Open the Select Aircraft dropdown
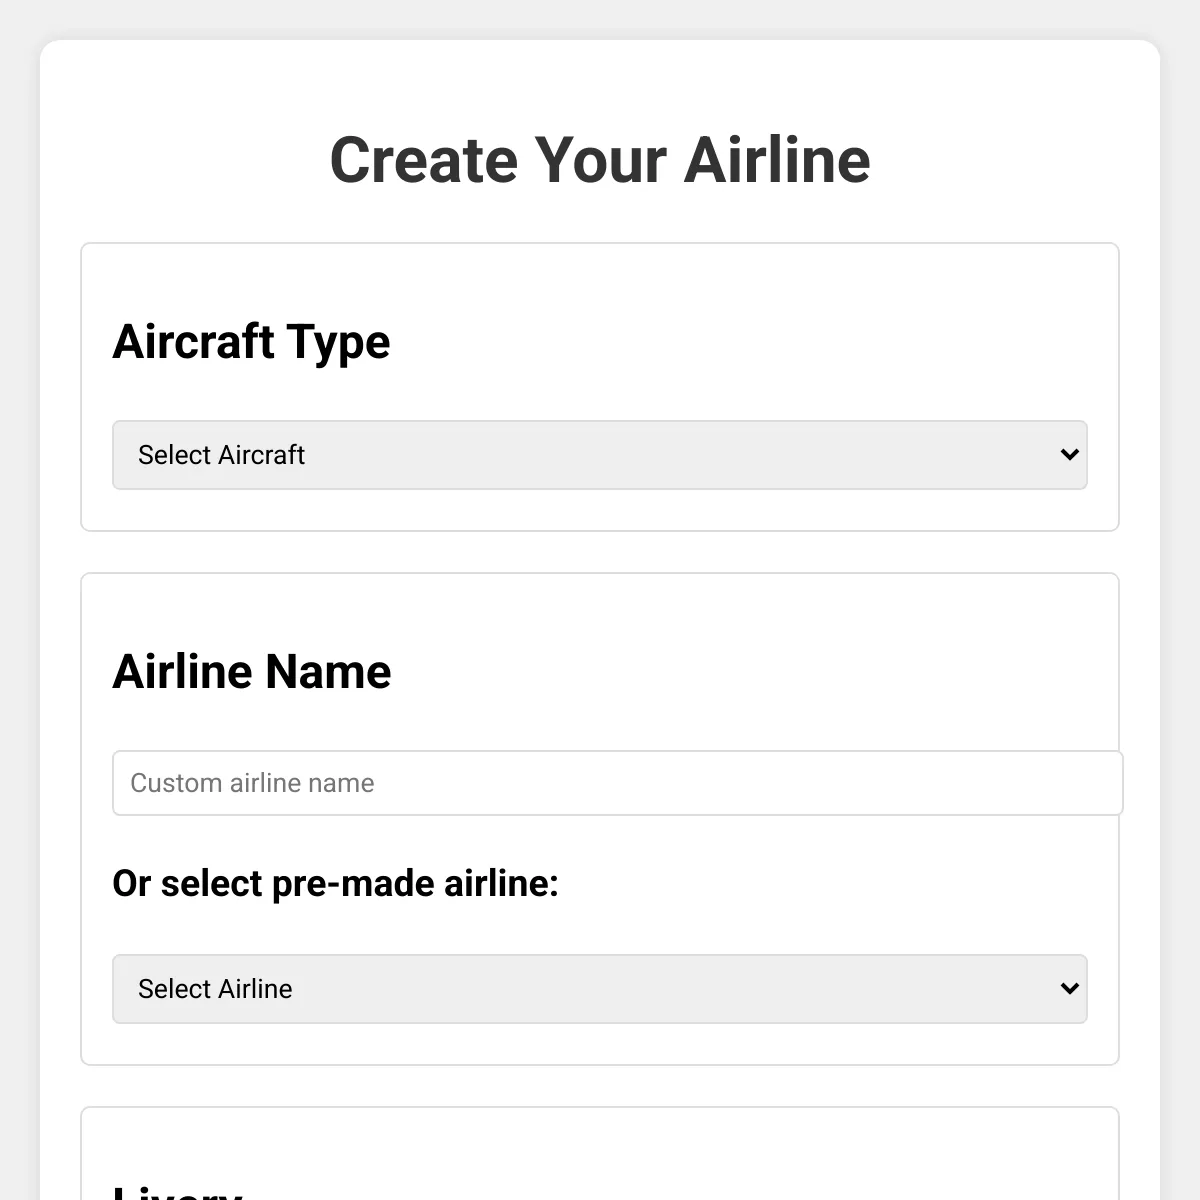Screen dimensions: 1200x1200 pyautogui.click(x=599, y=455)
